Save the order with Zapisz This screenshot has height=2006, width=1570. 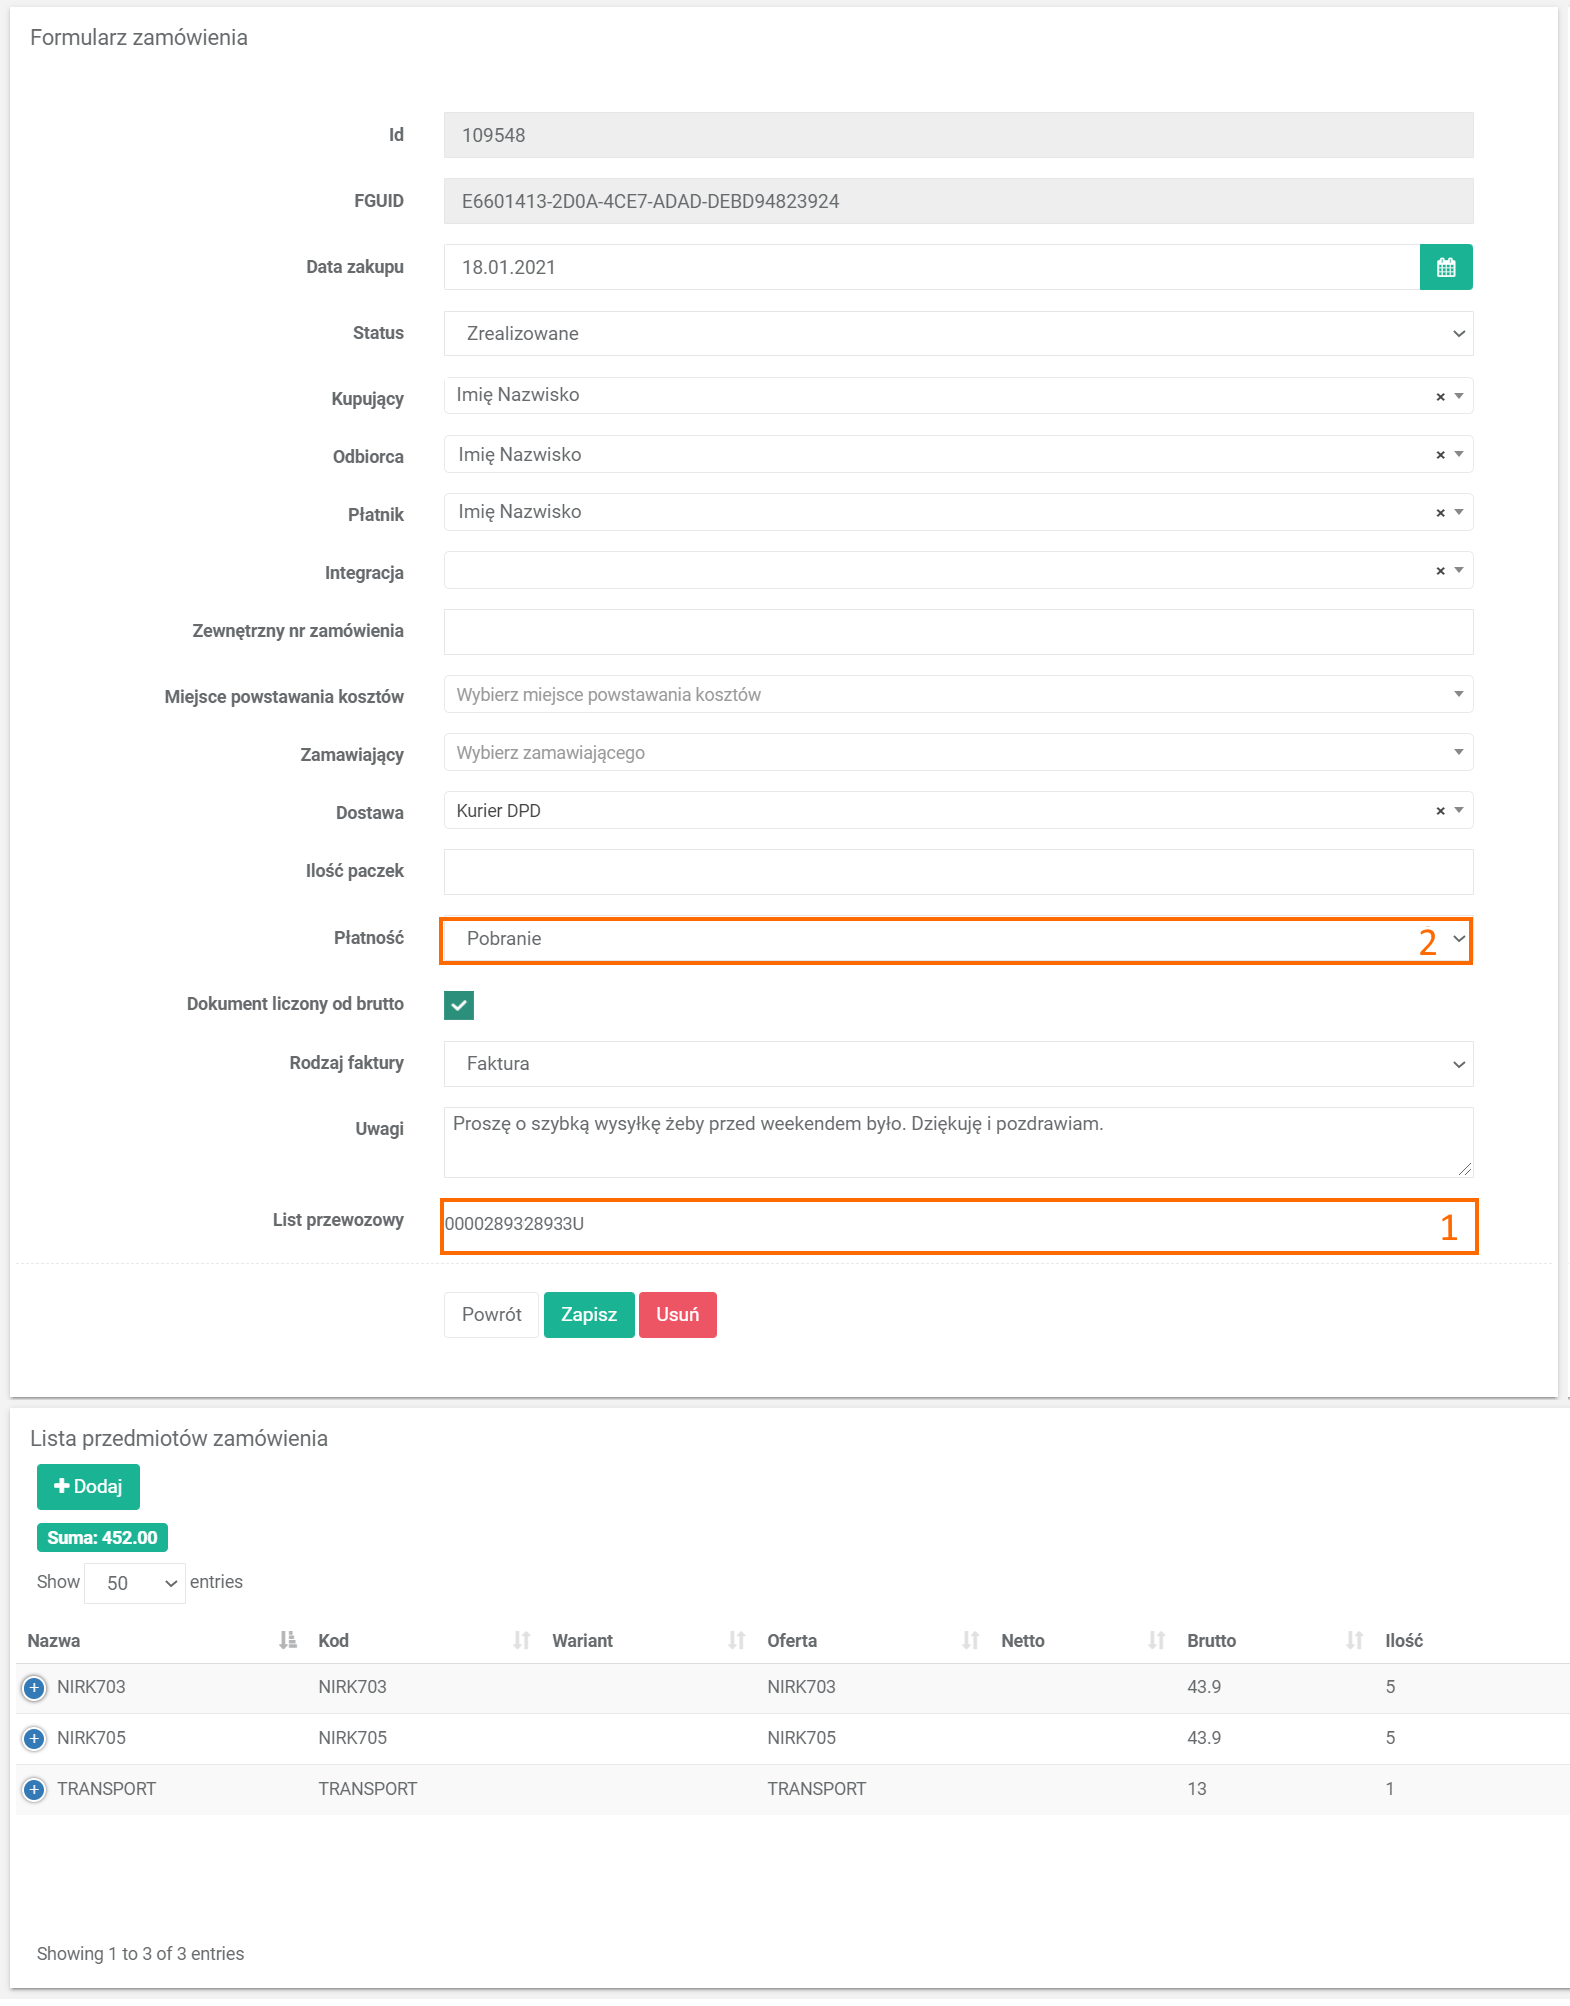(588, 1315)
